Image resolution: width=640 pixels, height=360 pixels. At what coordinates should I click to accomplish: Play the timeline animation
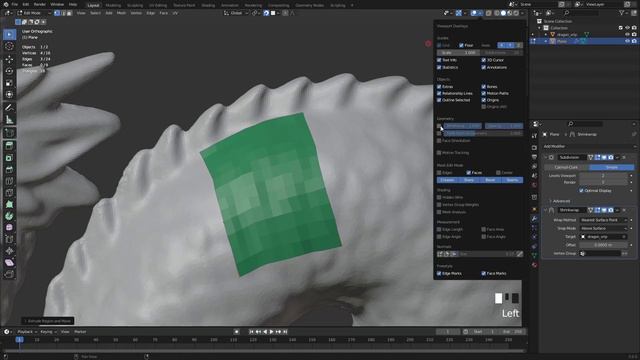[271, 332]
